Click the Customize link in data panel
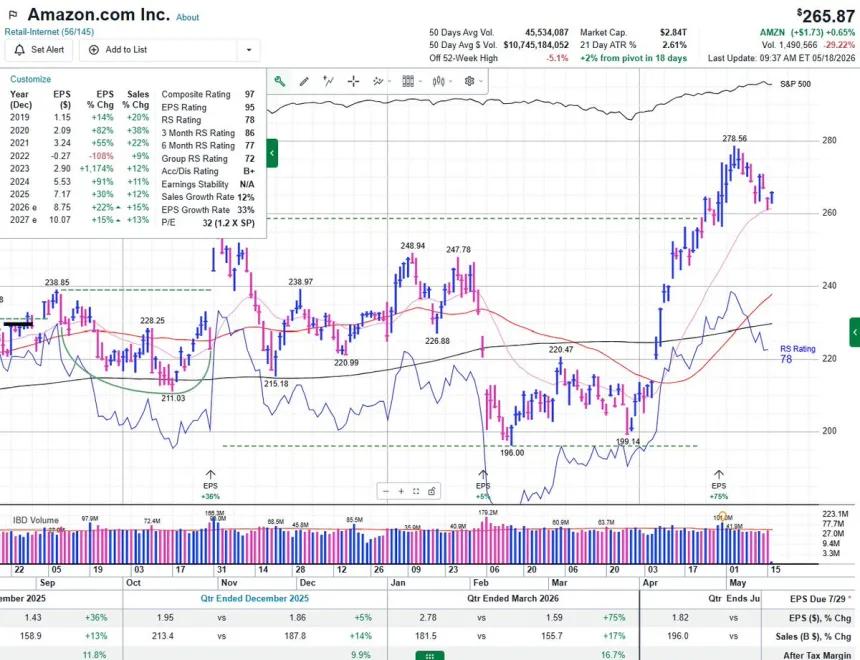Screen dimensions: 860x660 (31, 79)
